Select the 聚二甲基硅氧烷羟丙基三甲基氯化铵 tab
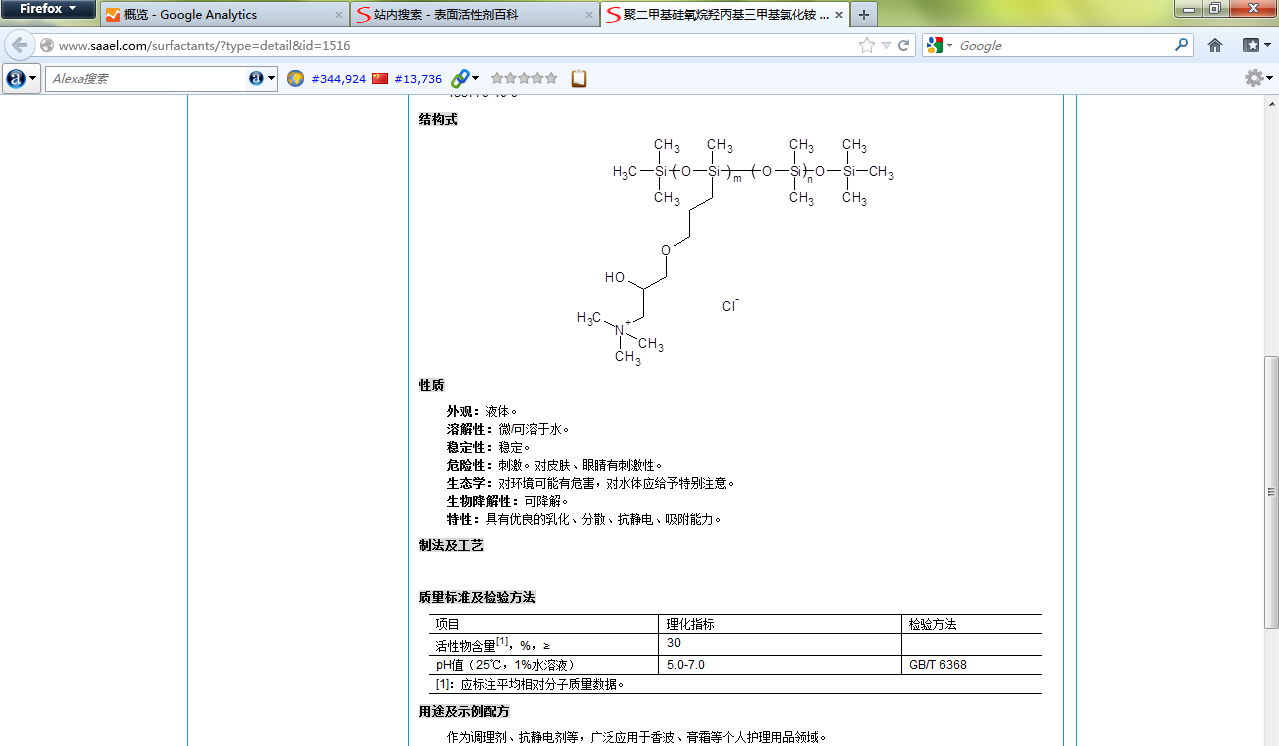1279x746 pixels. [x=724, y=15]
